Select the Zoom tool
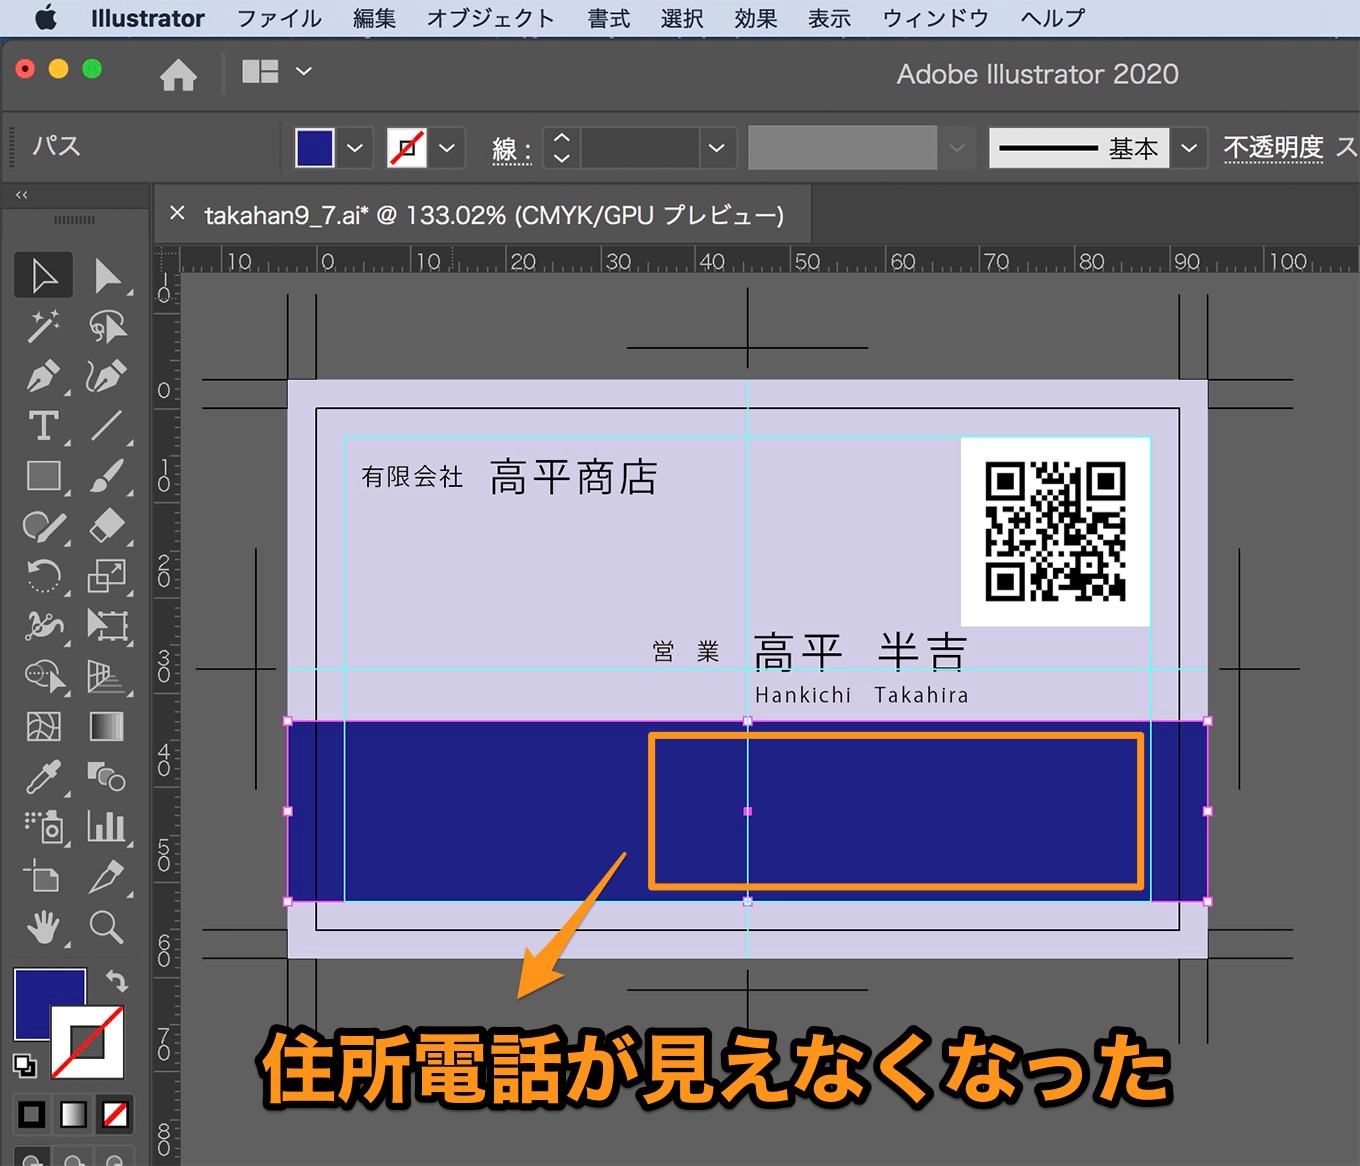 (108, 928)
